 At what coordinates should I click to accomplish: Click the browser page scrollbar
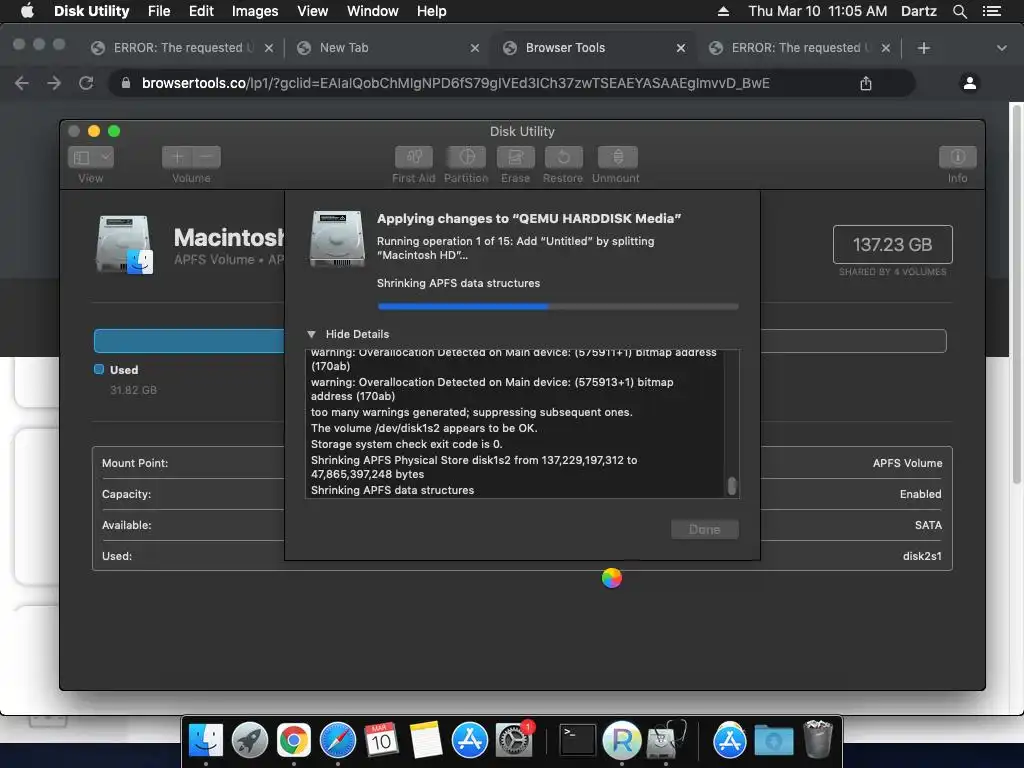[x=1016, y=294]
